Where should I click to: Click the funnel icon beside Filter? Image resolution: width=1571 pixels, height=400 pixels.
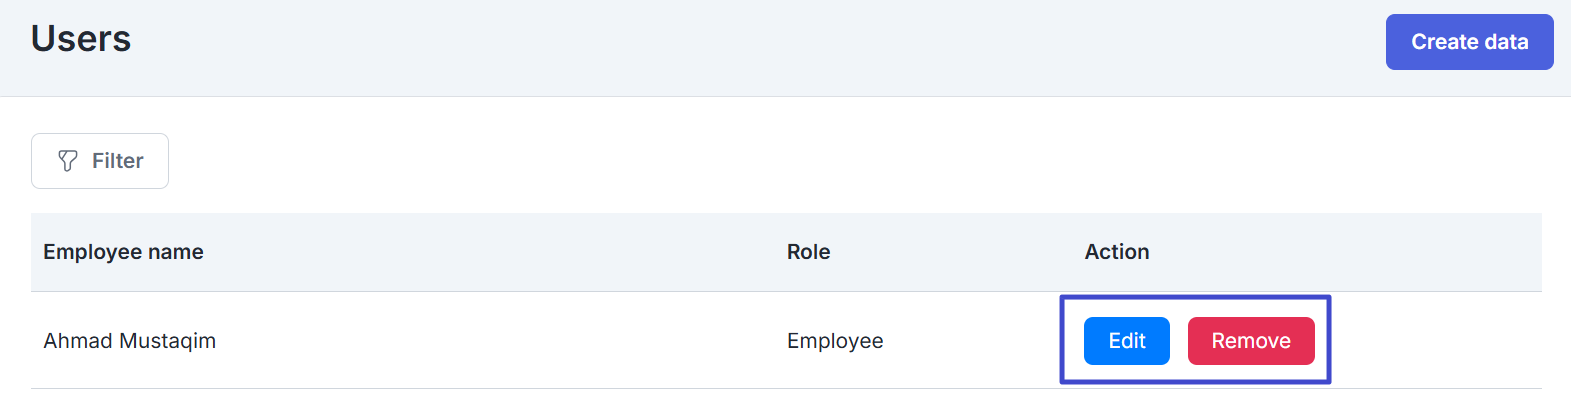[68, 161]
